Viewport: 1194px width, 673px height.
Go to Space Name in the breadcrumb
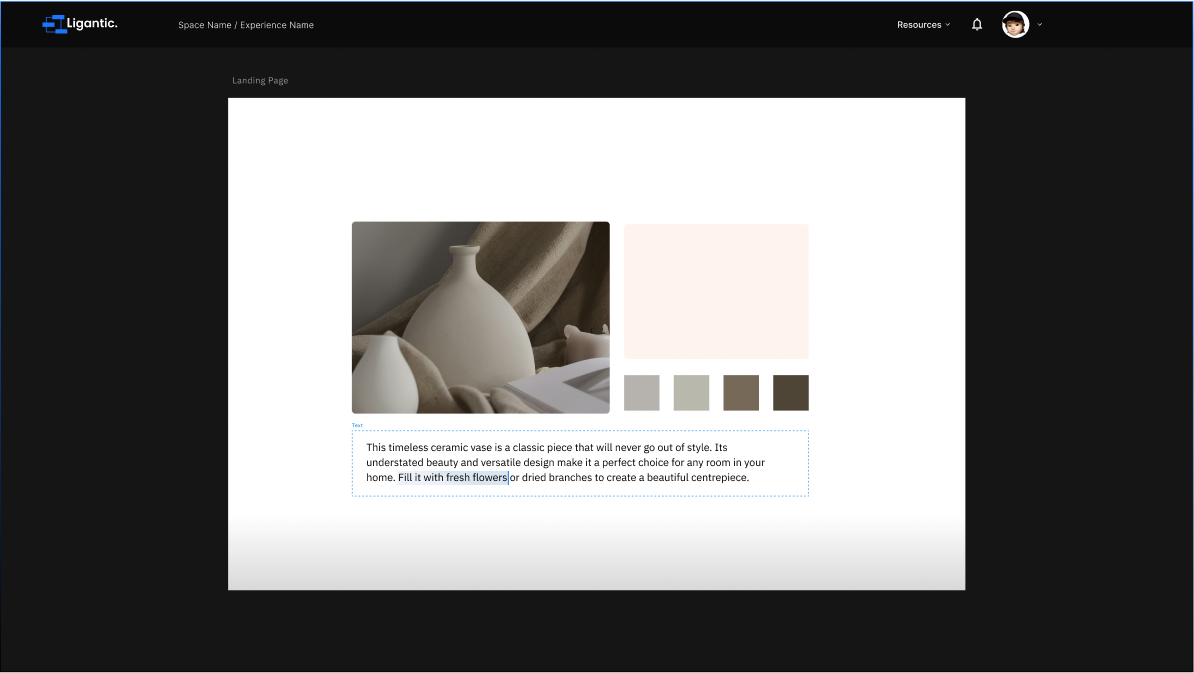pos(203,25)
